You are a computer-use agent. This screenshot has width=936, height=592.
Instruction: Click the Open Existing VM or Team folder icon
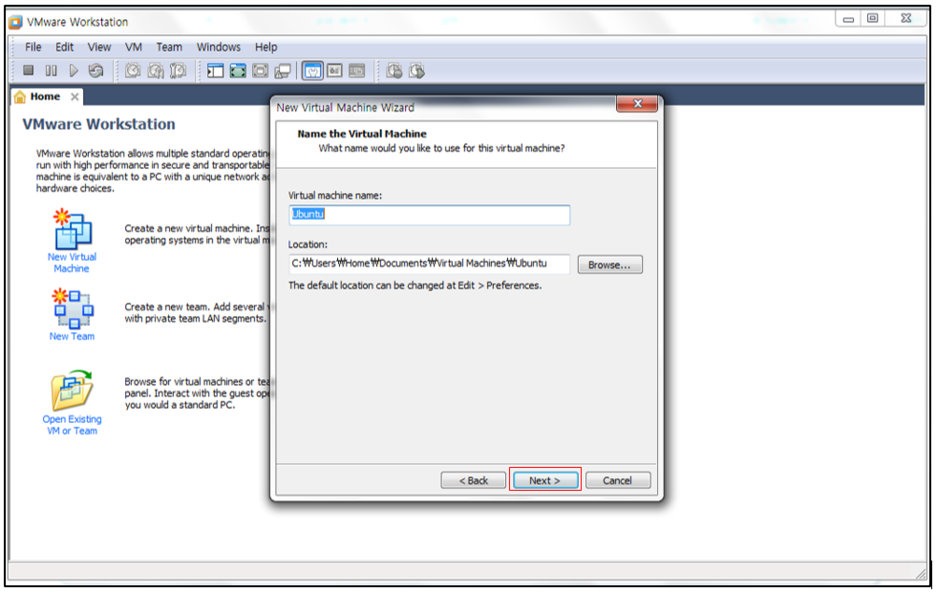pos(72,390)
